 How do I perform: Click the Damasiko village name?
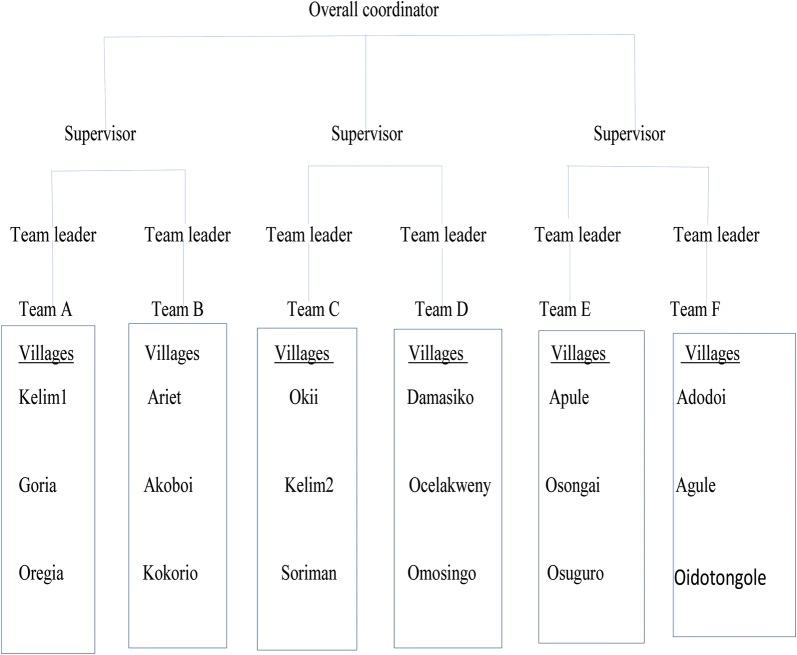tap(441, 397)
